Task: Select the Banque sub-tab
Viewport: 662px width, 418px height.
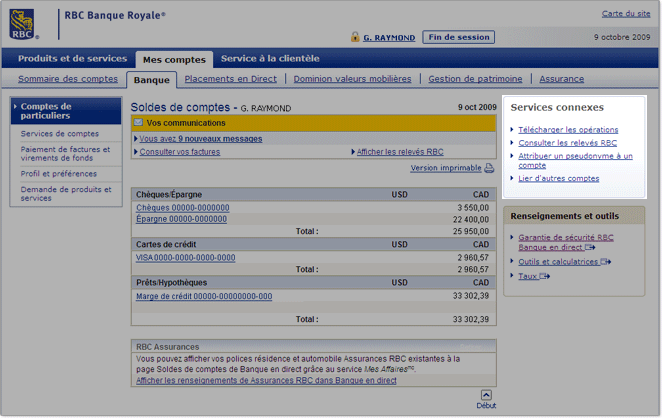Action: (x=152, y=80)
